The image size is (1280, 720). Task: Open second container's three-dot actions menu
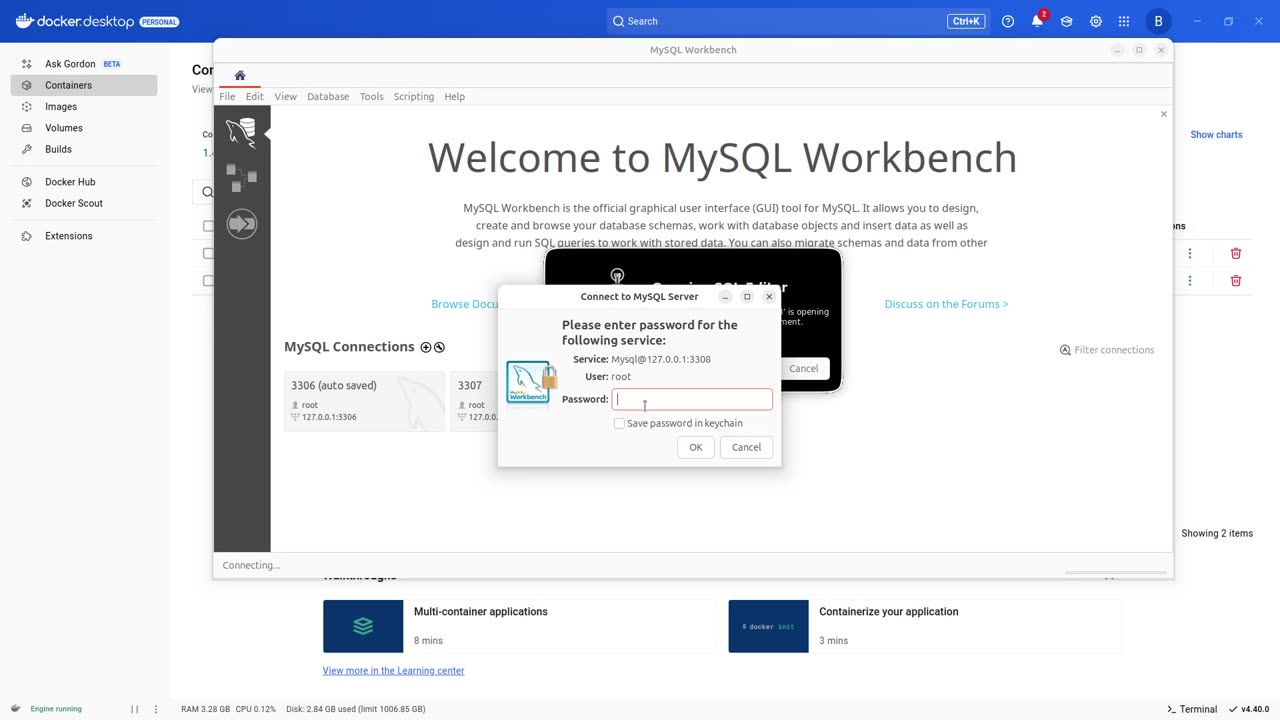pos(1190,281)
